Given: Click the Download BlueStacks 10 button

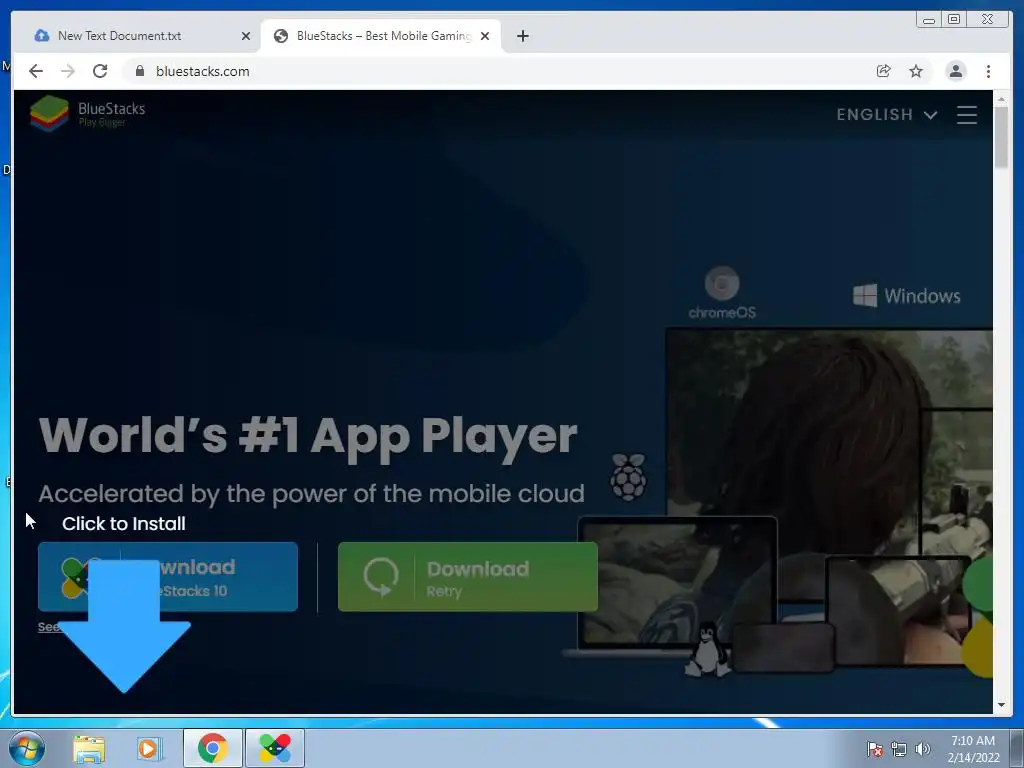Looking at the screenshot, I should 168,577.
